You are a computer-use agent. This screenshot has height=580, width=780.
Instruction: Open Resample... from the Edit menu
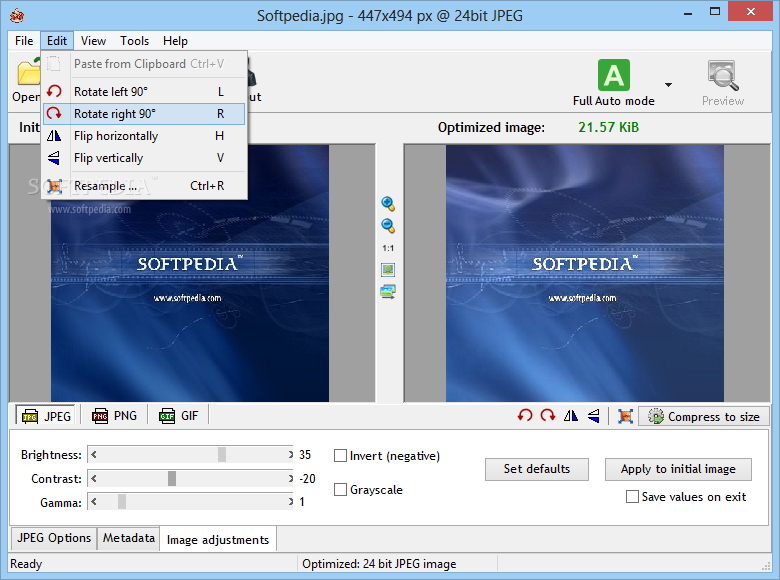(x=144, y=186)
